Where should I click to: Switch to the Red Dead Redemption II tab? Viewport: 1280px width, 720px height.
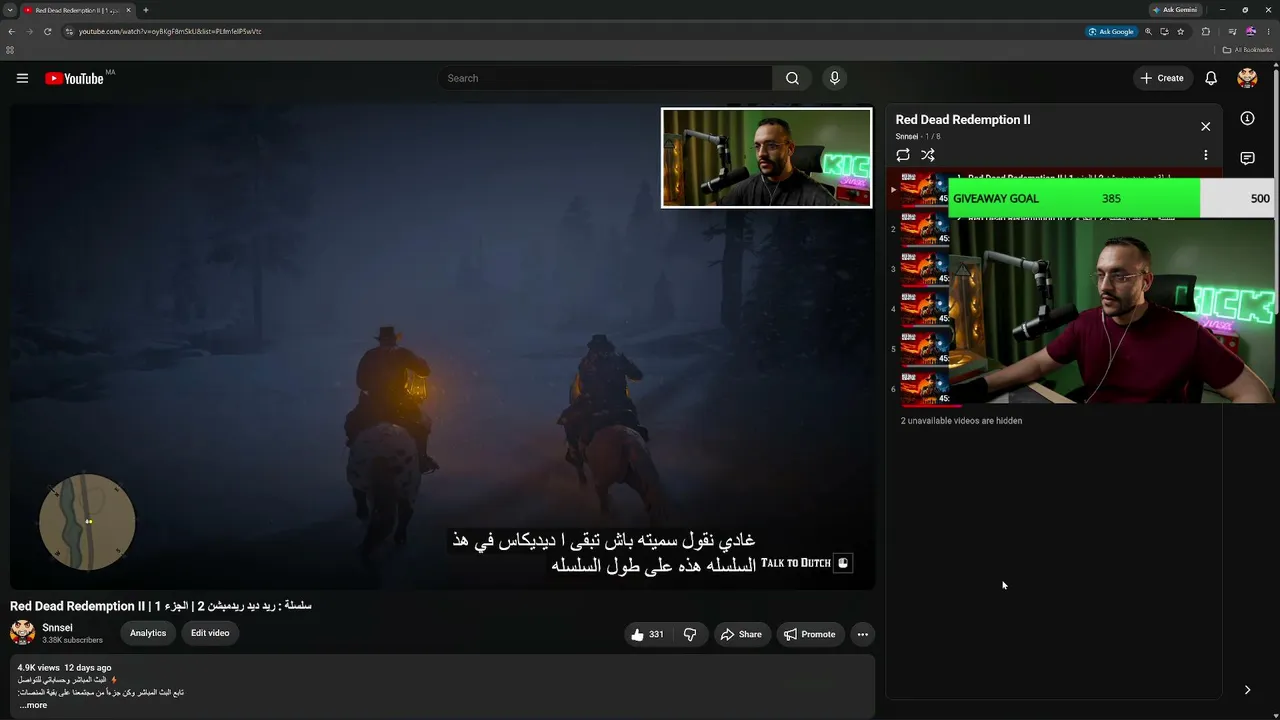[x=76, y=10]
